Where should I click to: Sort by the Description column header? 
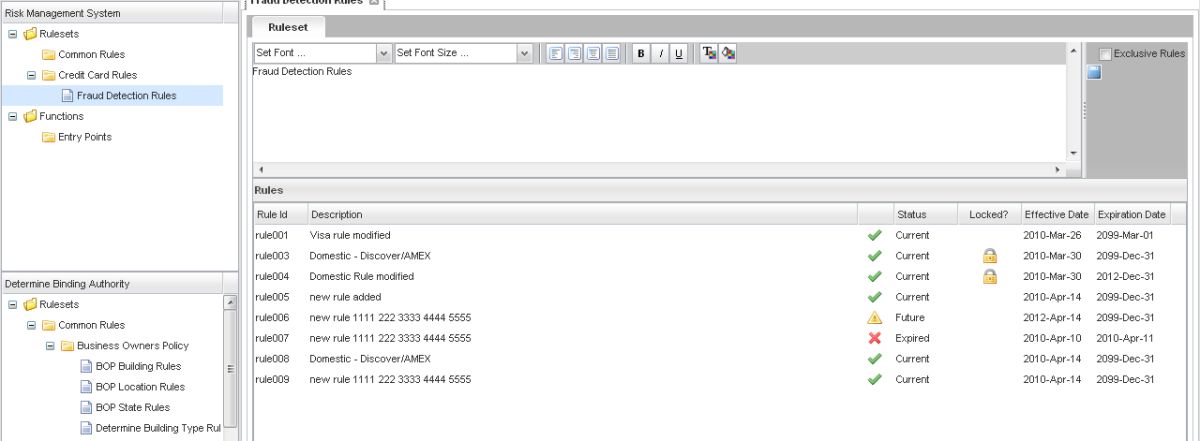click(x=582, y=214)
